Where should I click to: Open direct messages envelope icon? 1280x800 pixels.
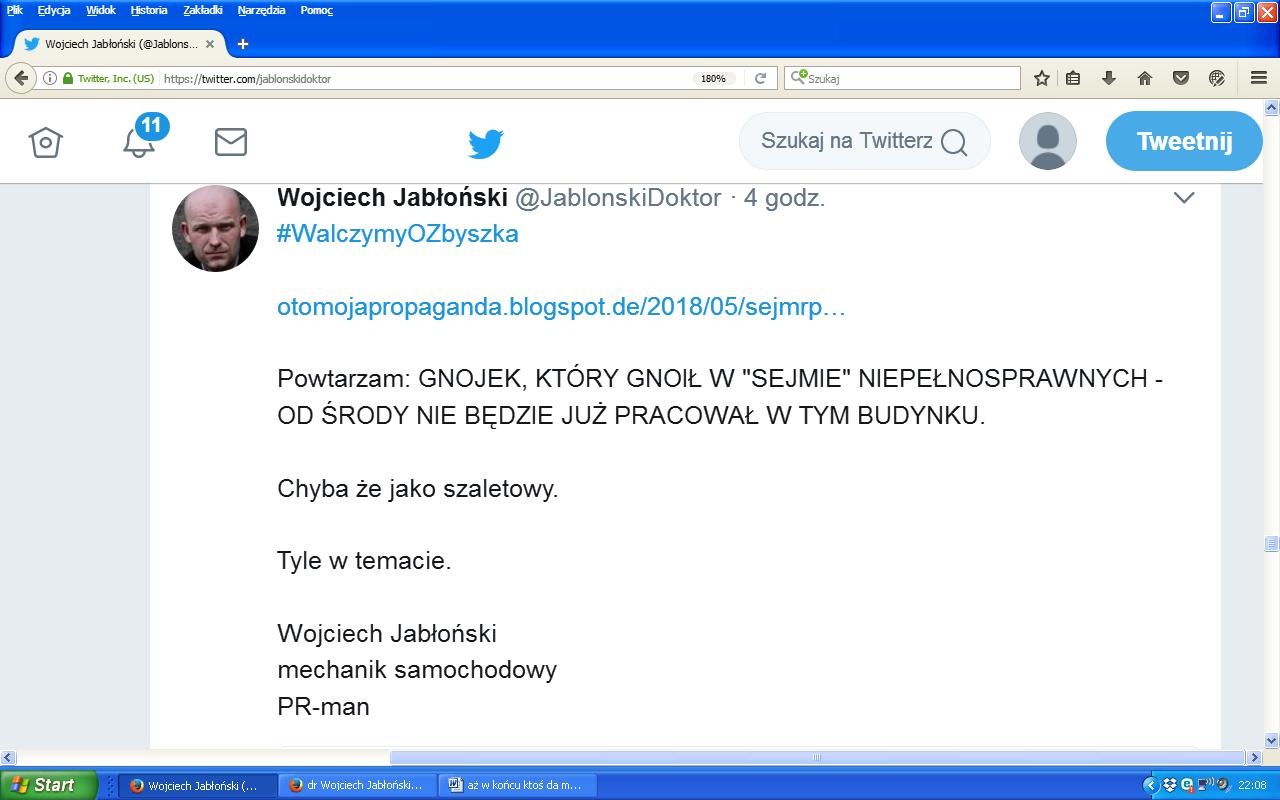click(x=231, y=142)
